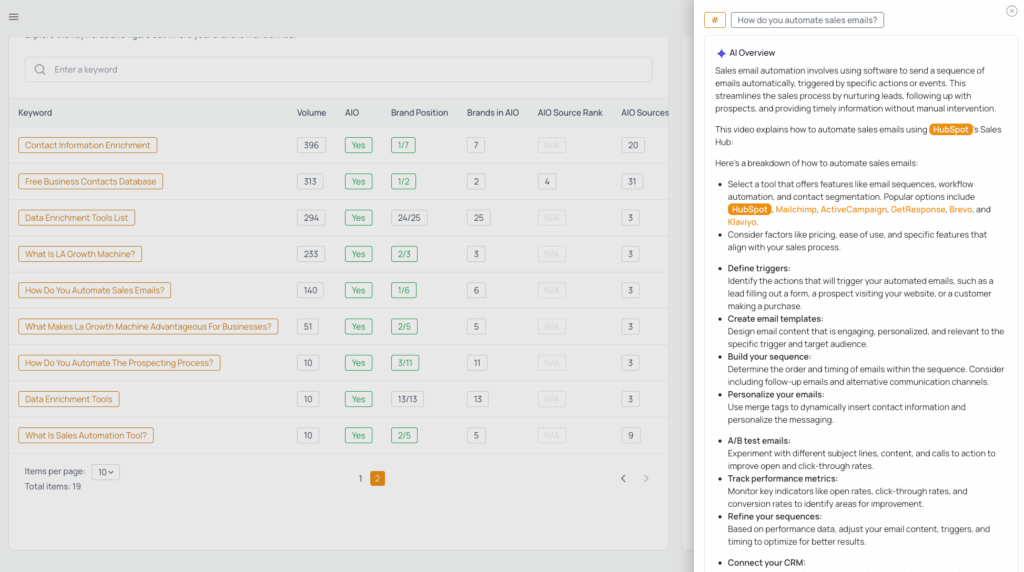
Task: Click brand position 2/3 badge
Action: click(x=404, y=254)
